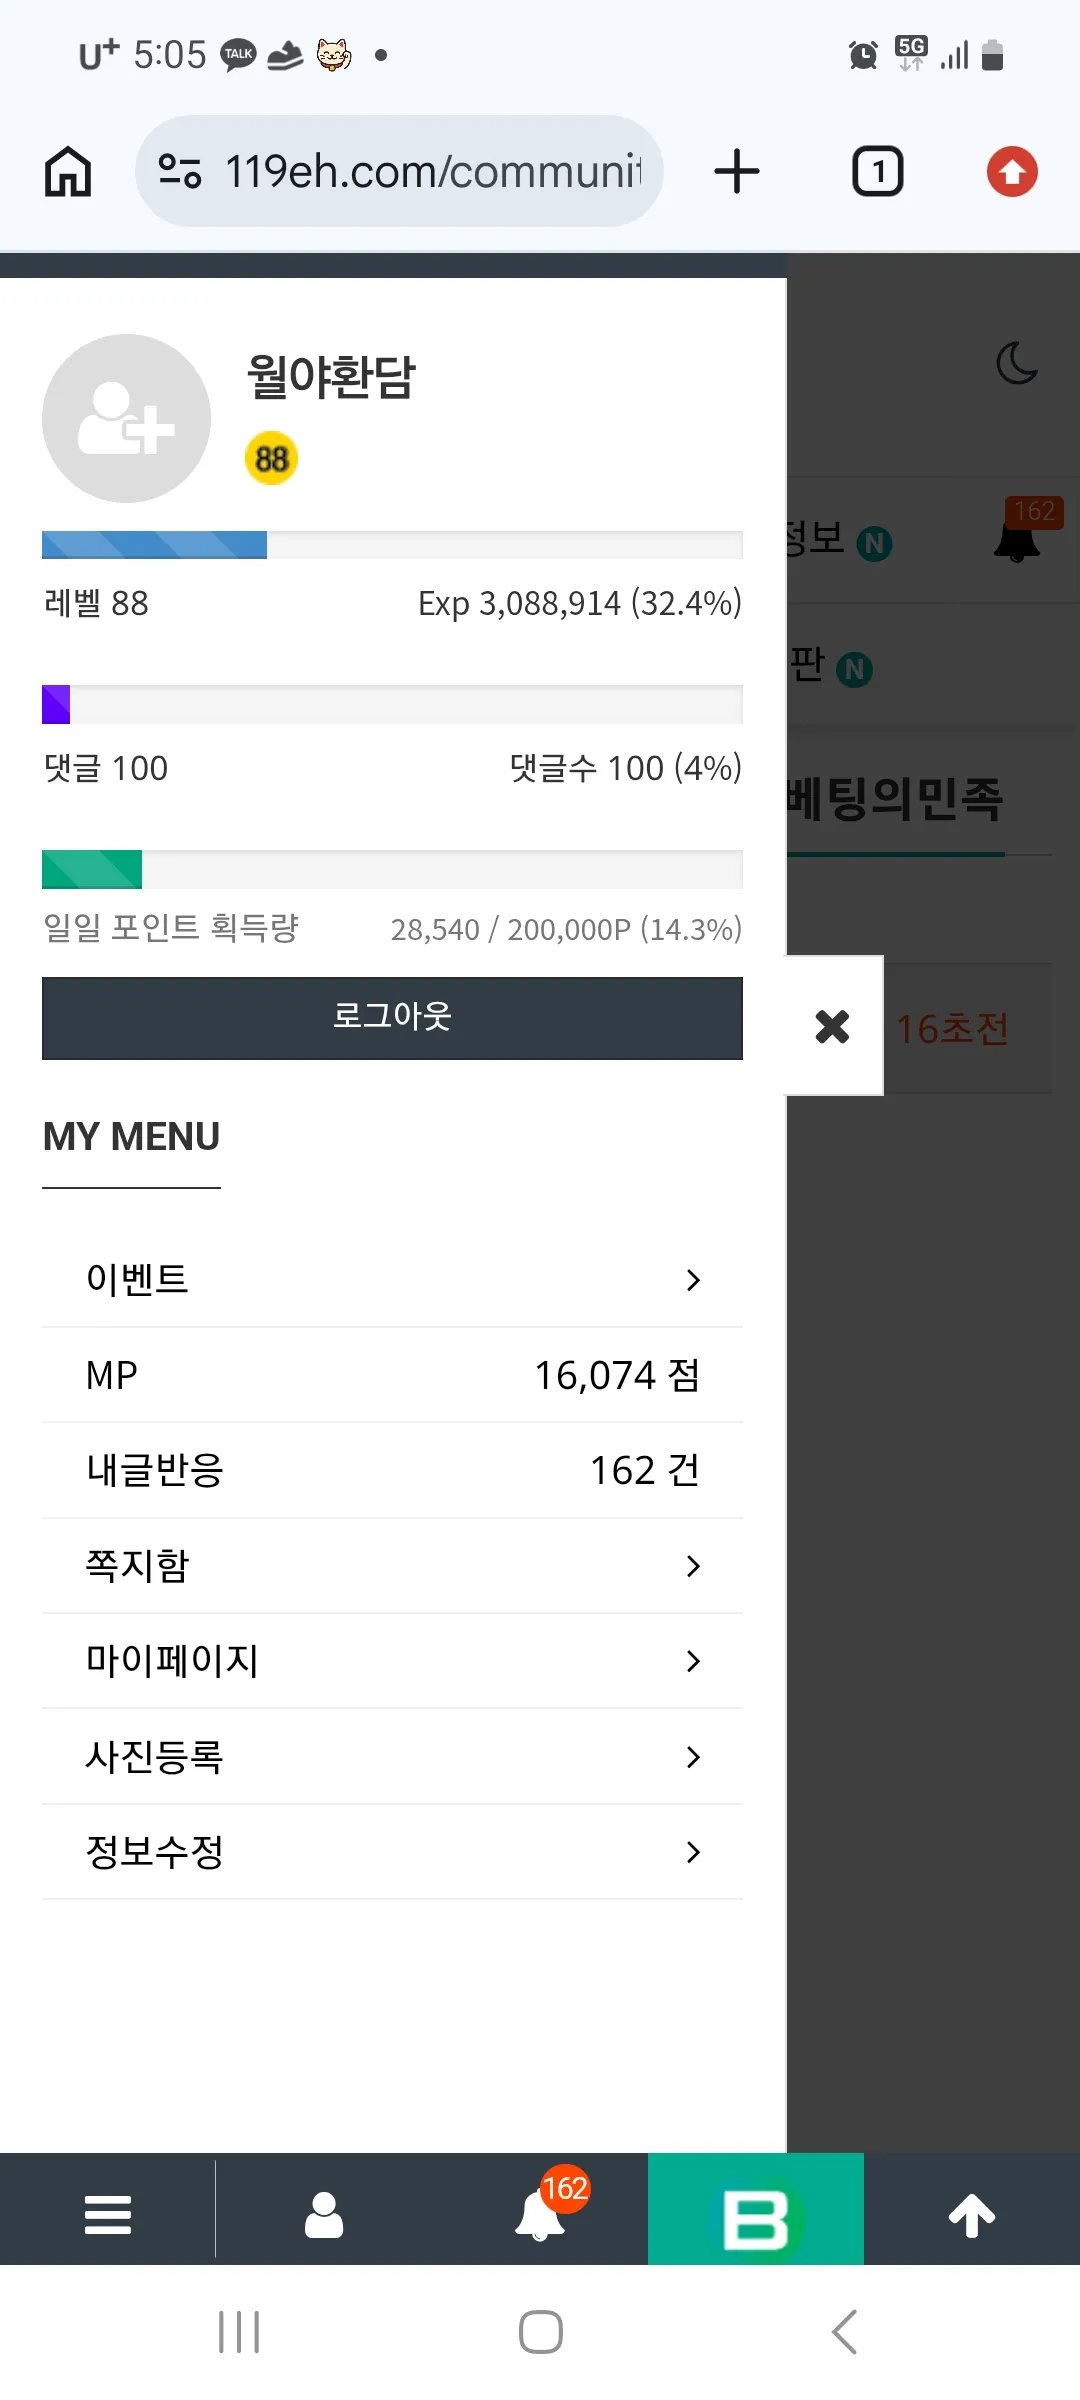Toggle dark mode with the moon icon
Screen dimensions: 1080x2400
pyautogui.click(x=1018, y=363)
